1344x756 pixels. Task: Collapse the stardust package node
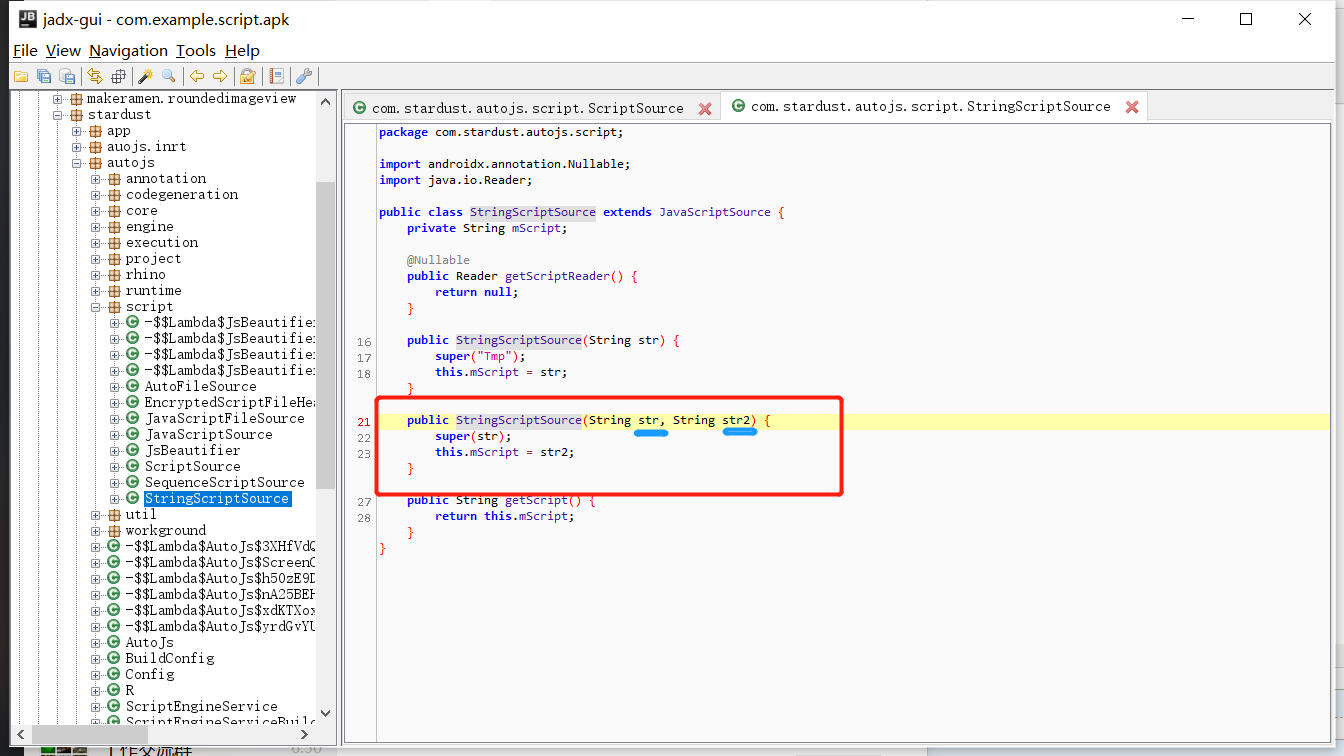[58, 115]
